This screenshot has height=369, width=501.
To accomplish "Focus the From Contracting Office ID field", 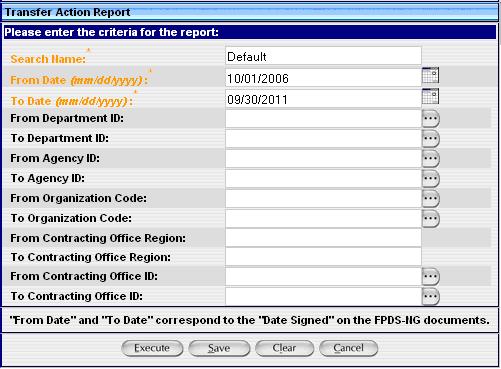I will (x=323, y=277).
